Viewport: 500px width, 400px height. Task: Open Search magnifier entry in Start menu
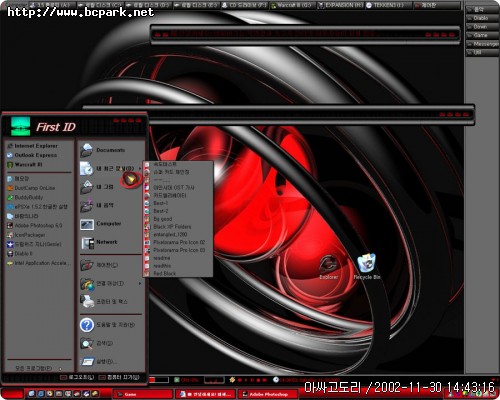(x=97, y=343)
